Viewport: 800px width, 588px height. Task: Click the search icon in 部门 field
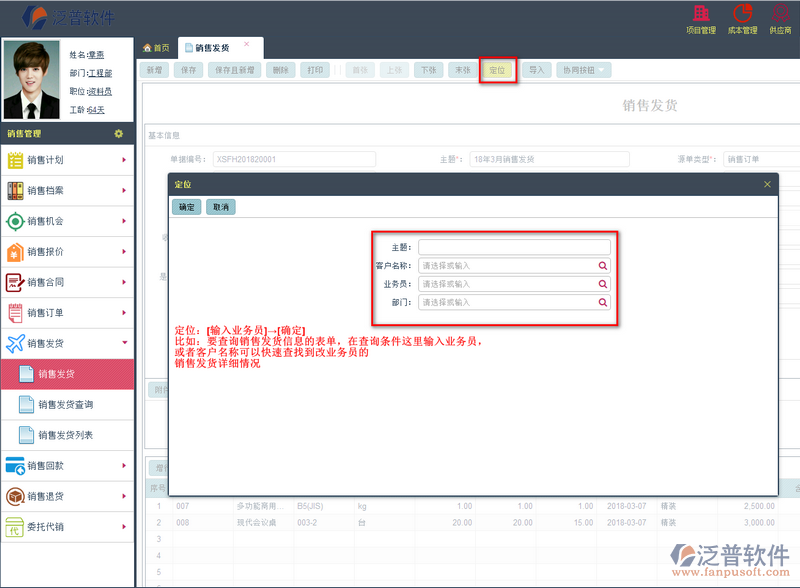[x=603, y=302]
